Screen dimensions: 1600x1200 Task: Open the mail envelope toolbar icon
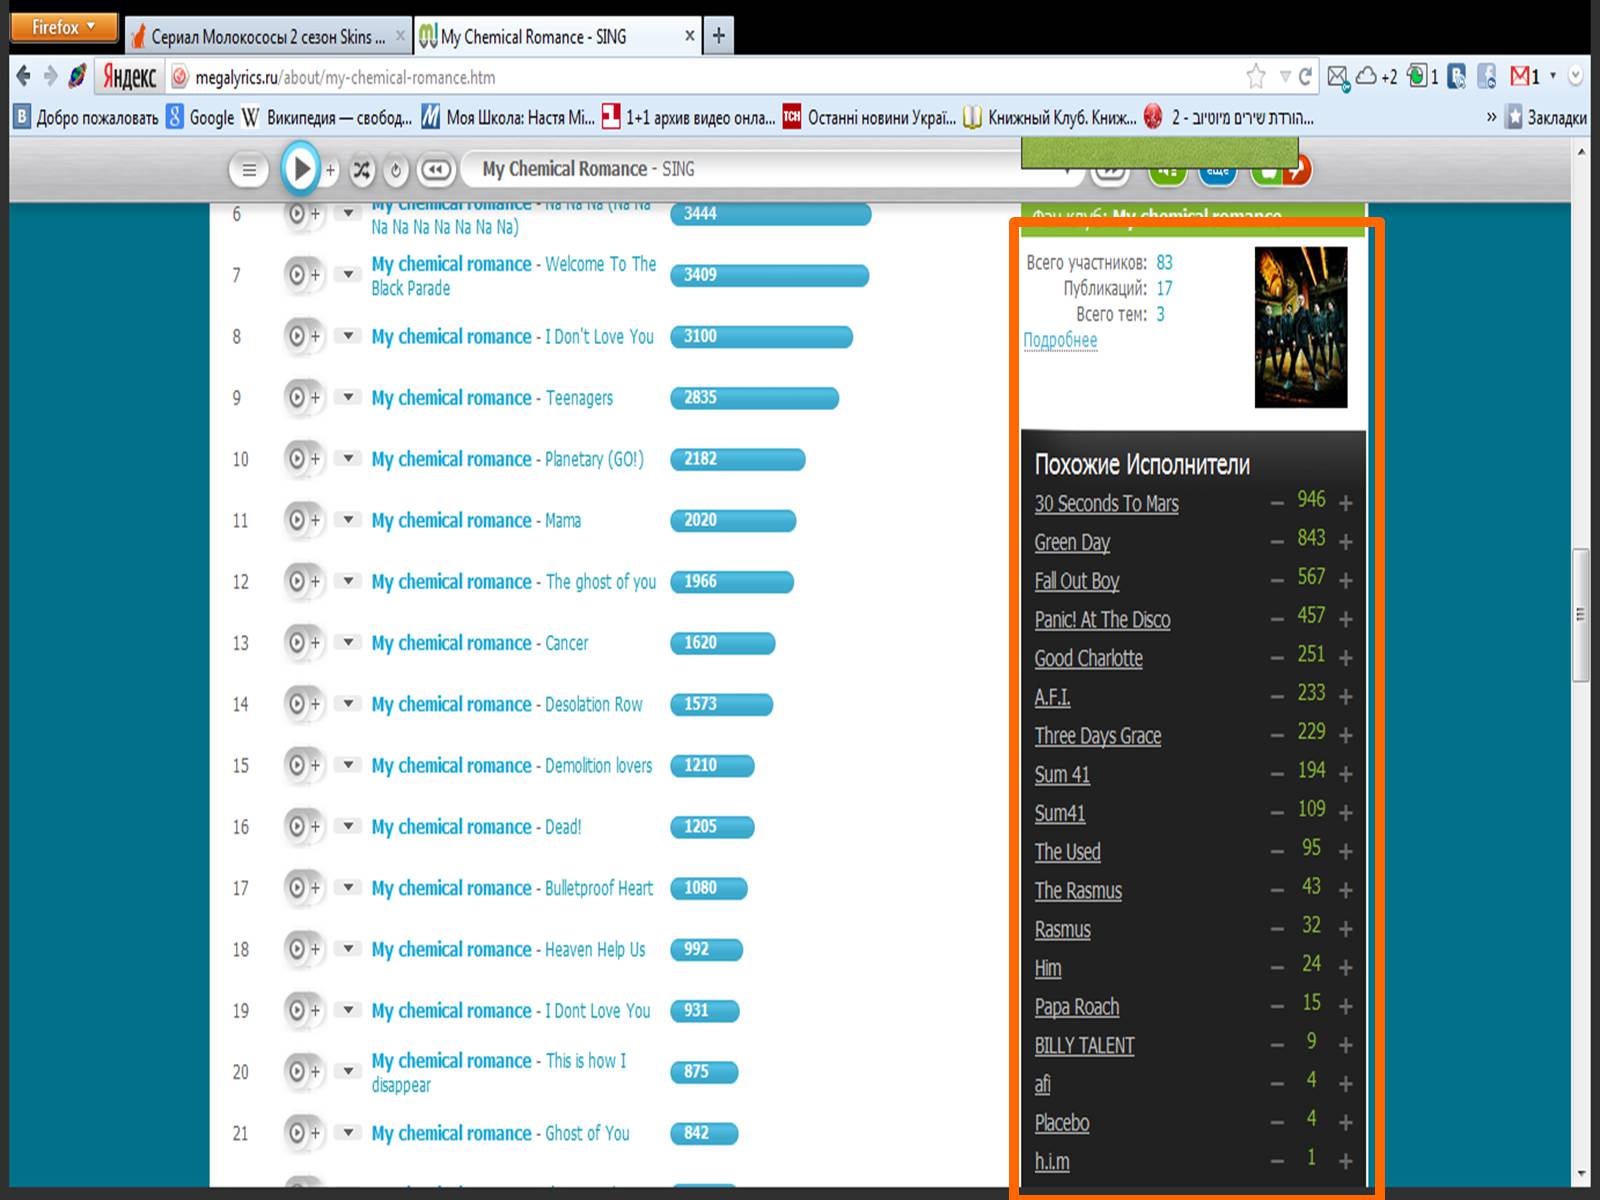coord(1338,77)
